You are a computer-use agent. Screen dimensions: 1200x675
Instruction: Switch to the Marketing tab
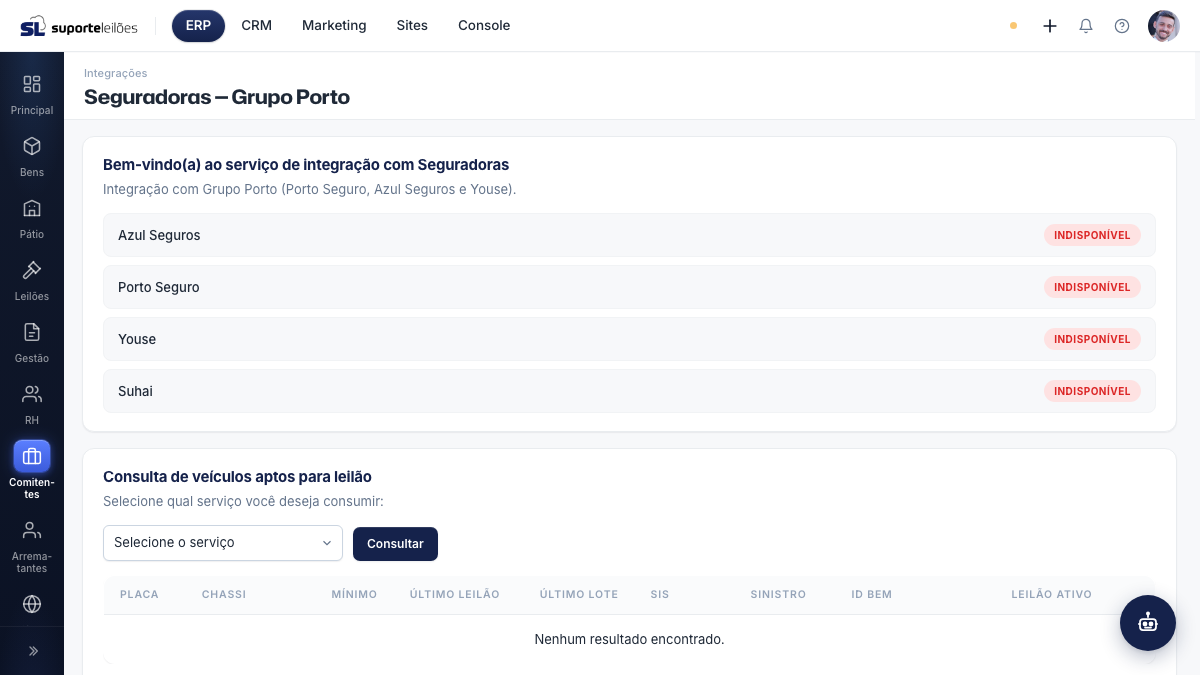(x=334, y=26)
